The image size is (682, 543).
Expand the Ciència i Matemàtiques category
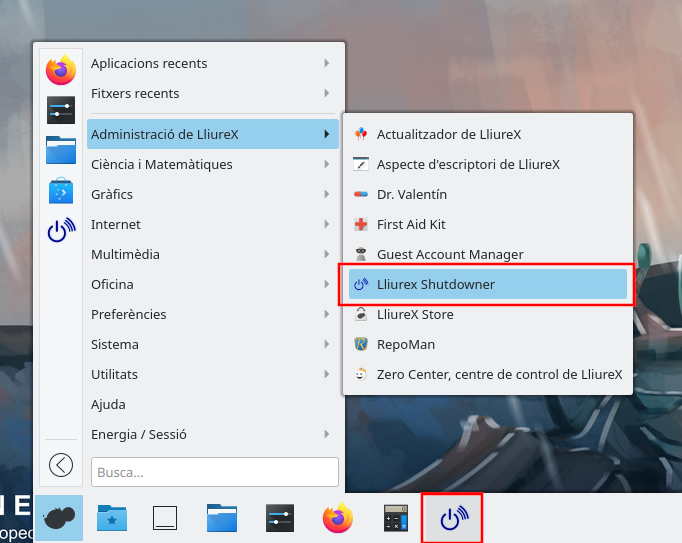pos(212,164)
